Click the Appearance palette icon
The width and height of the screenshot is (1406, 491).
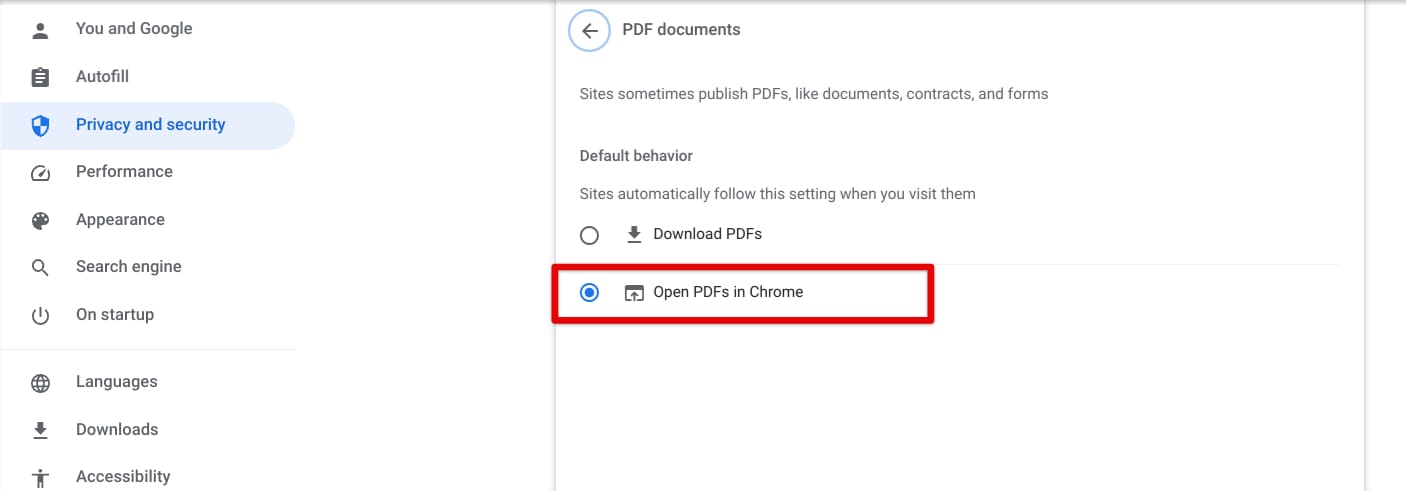click(40, 220)
